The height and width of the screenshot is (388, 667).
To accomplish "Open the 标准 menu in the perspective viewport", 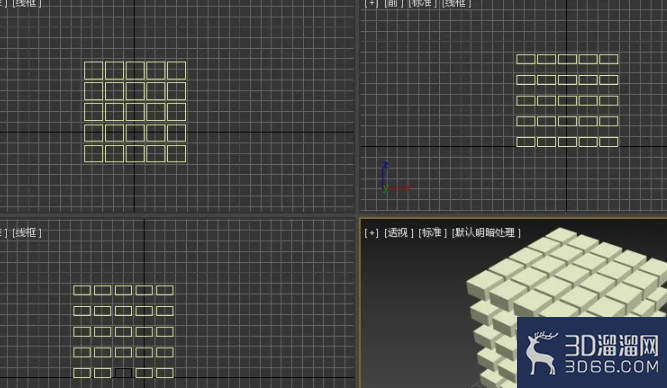I will (432, 233).
